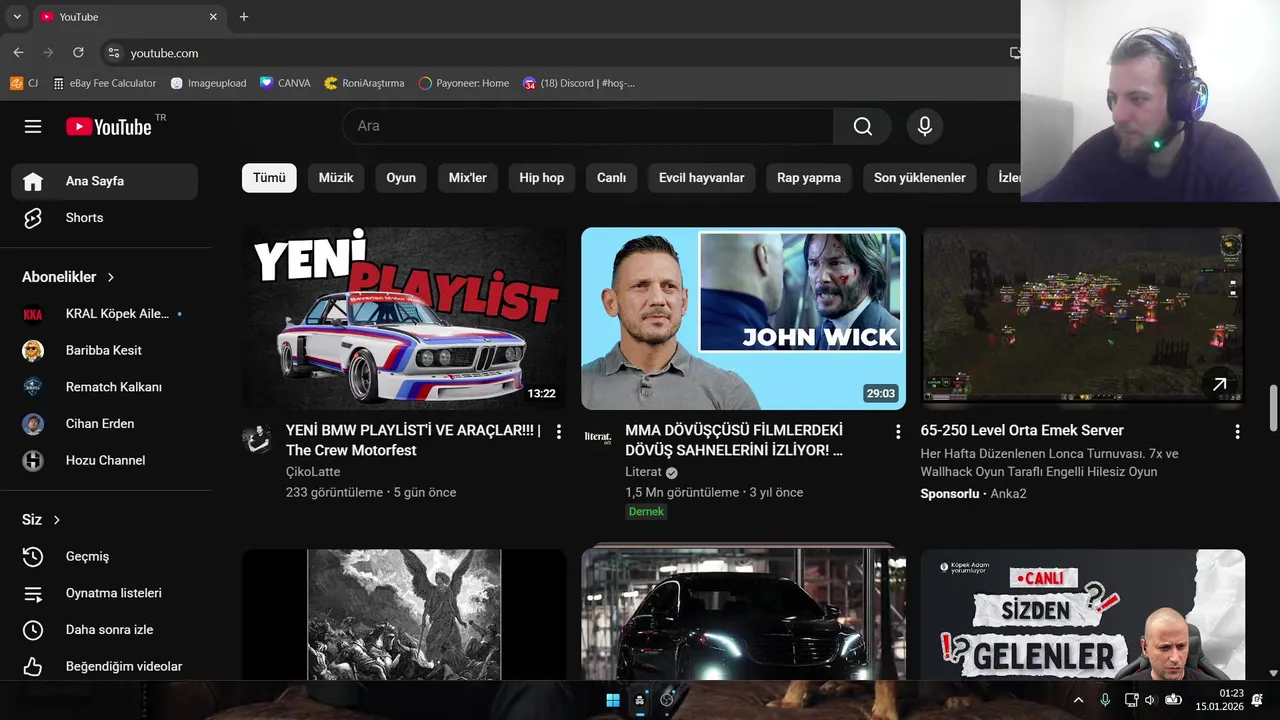Open RoniAraştırma bookmark

pos(364,83)
